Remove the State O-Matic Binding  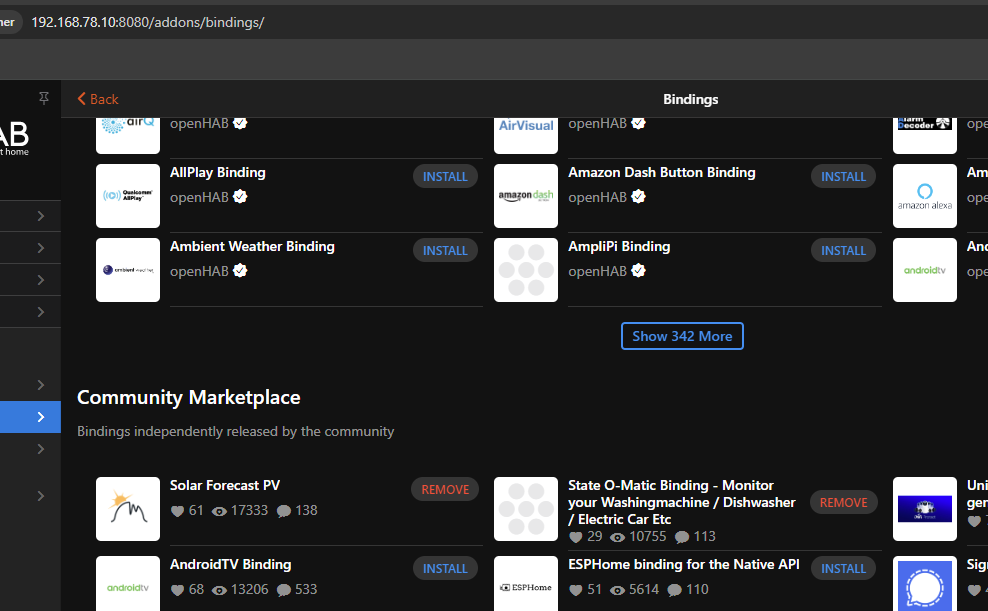pyautogui.click(x=843, y=502)
